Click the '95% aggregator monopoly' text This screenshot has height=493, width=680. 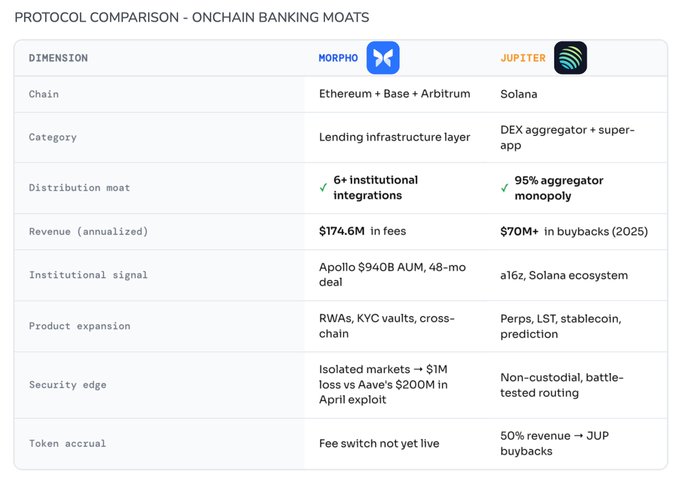559,188
